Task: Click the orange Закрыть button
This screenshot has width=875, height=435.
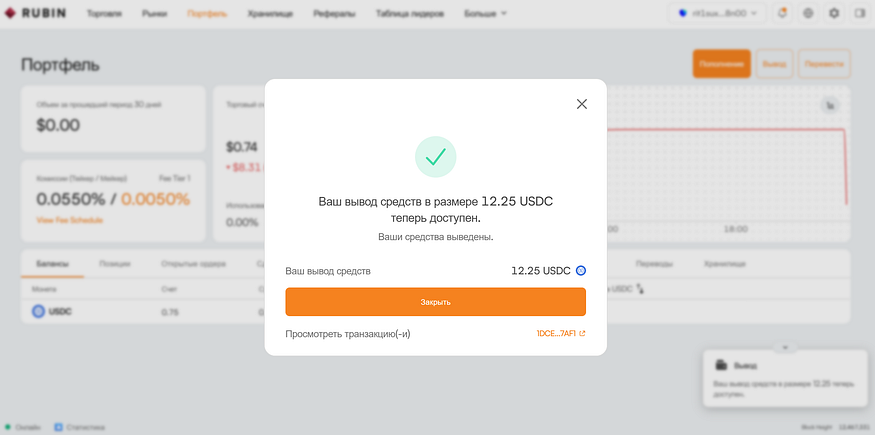Action: 435,302
